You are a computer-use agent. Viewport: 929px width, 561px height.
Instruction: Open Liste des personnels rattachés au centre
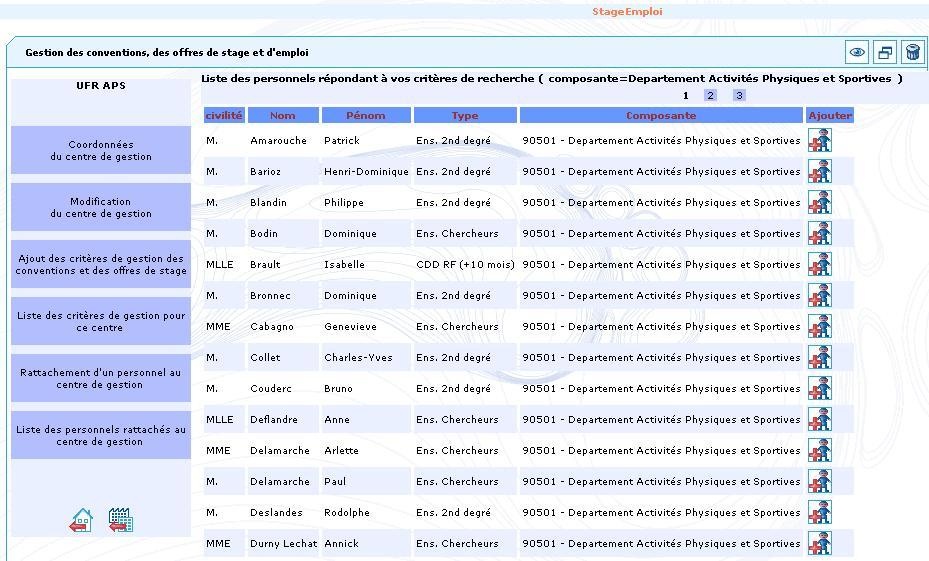(x=101, y=435)
